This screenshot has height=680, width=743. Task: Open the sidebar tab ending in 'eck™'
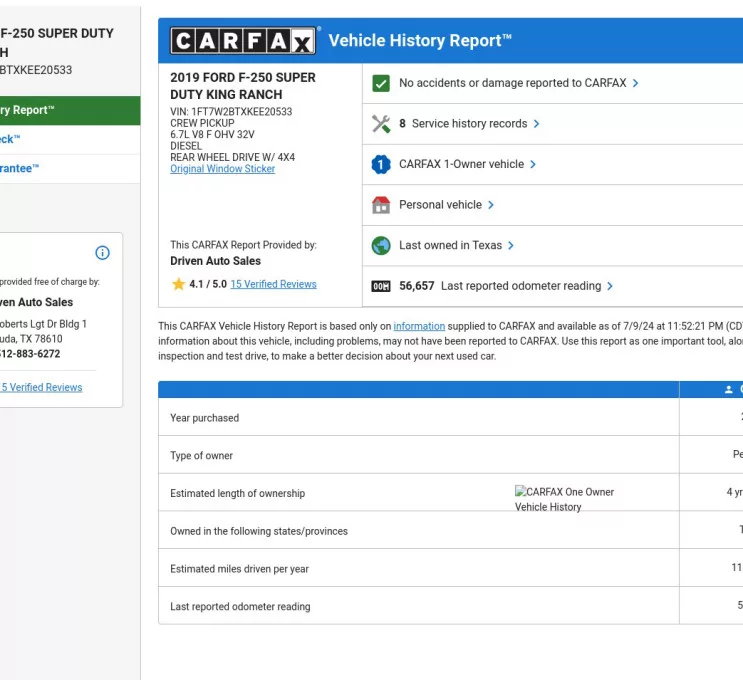[70, 139]
